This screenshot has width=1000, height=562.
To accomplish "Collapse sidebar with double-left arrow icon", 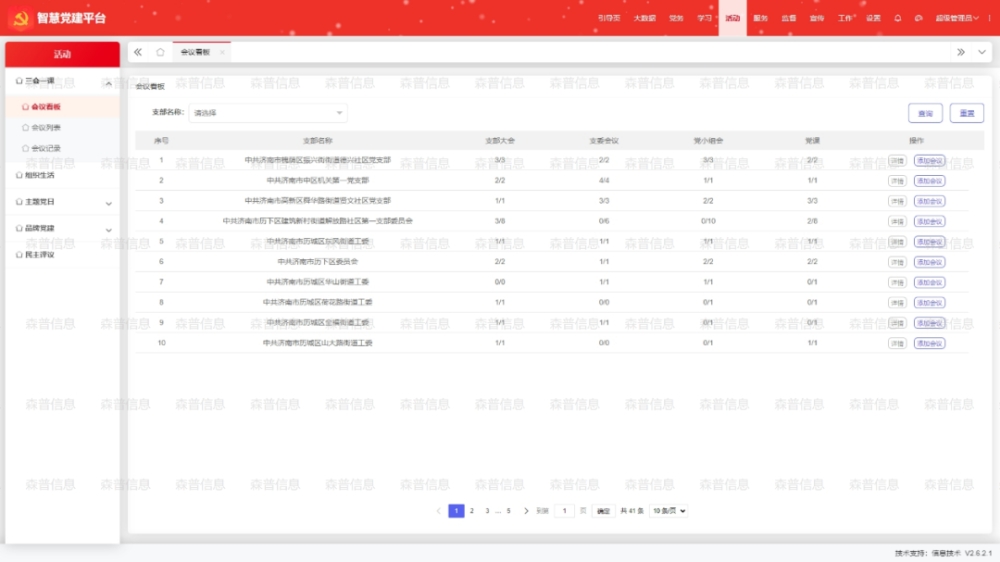I will pos(138,52).
